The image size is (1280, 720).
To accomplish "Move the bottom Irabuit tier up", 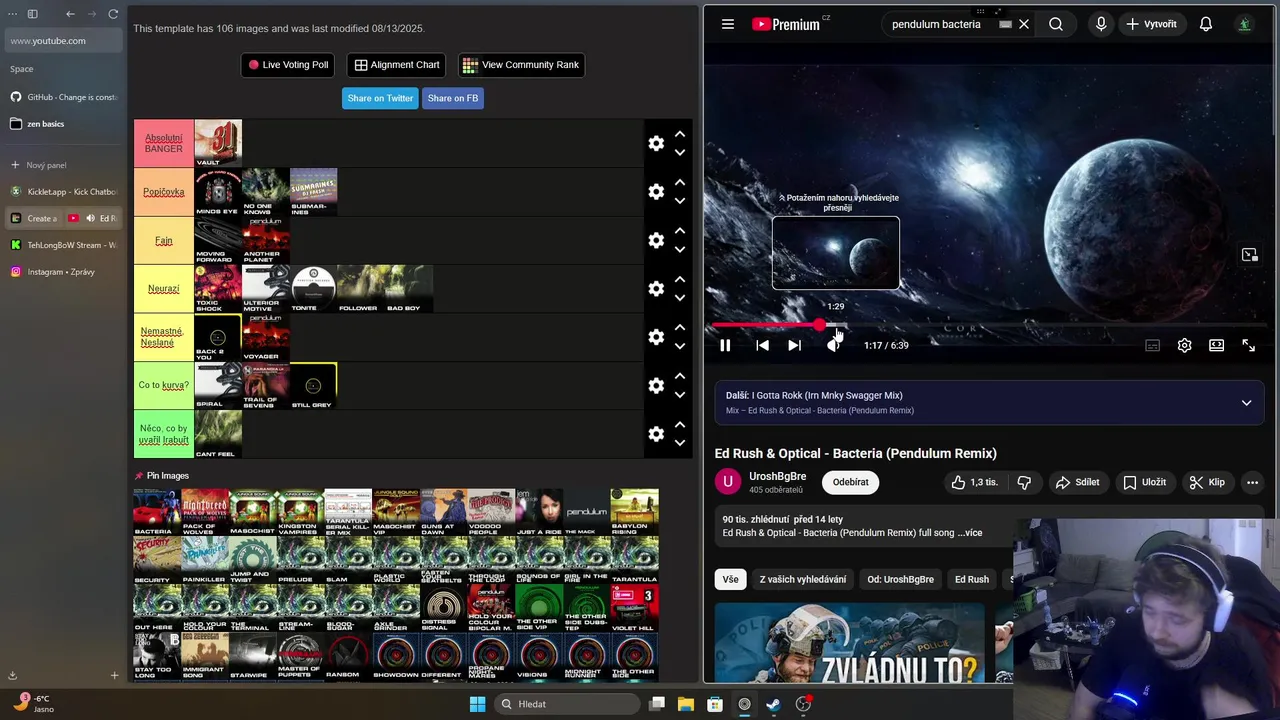I will tap(680, 425).
